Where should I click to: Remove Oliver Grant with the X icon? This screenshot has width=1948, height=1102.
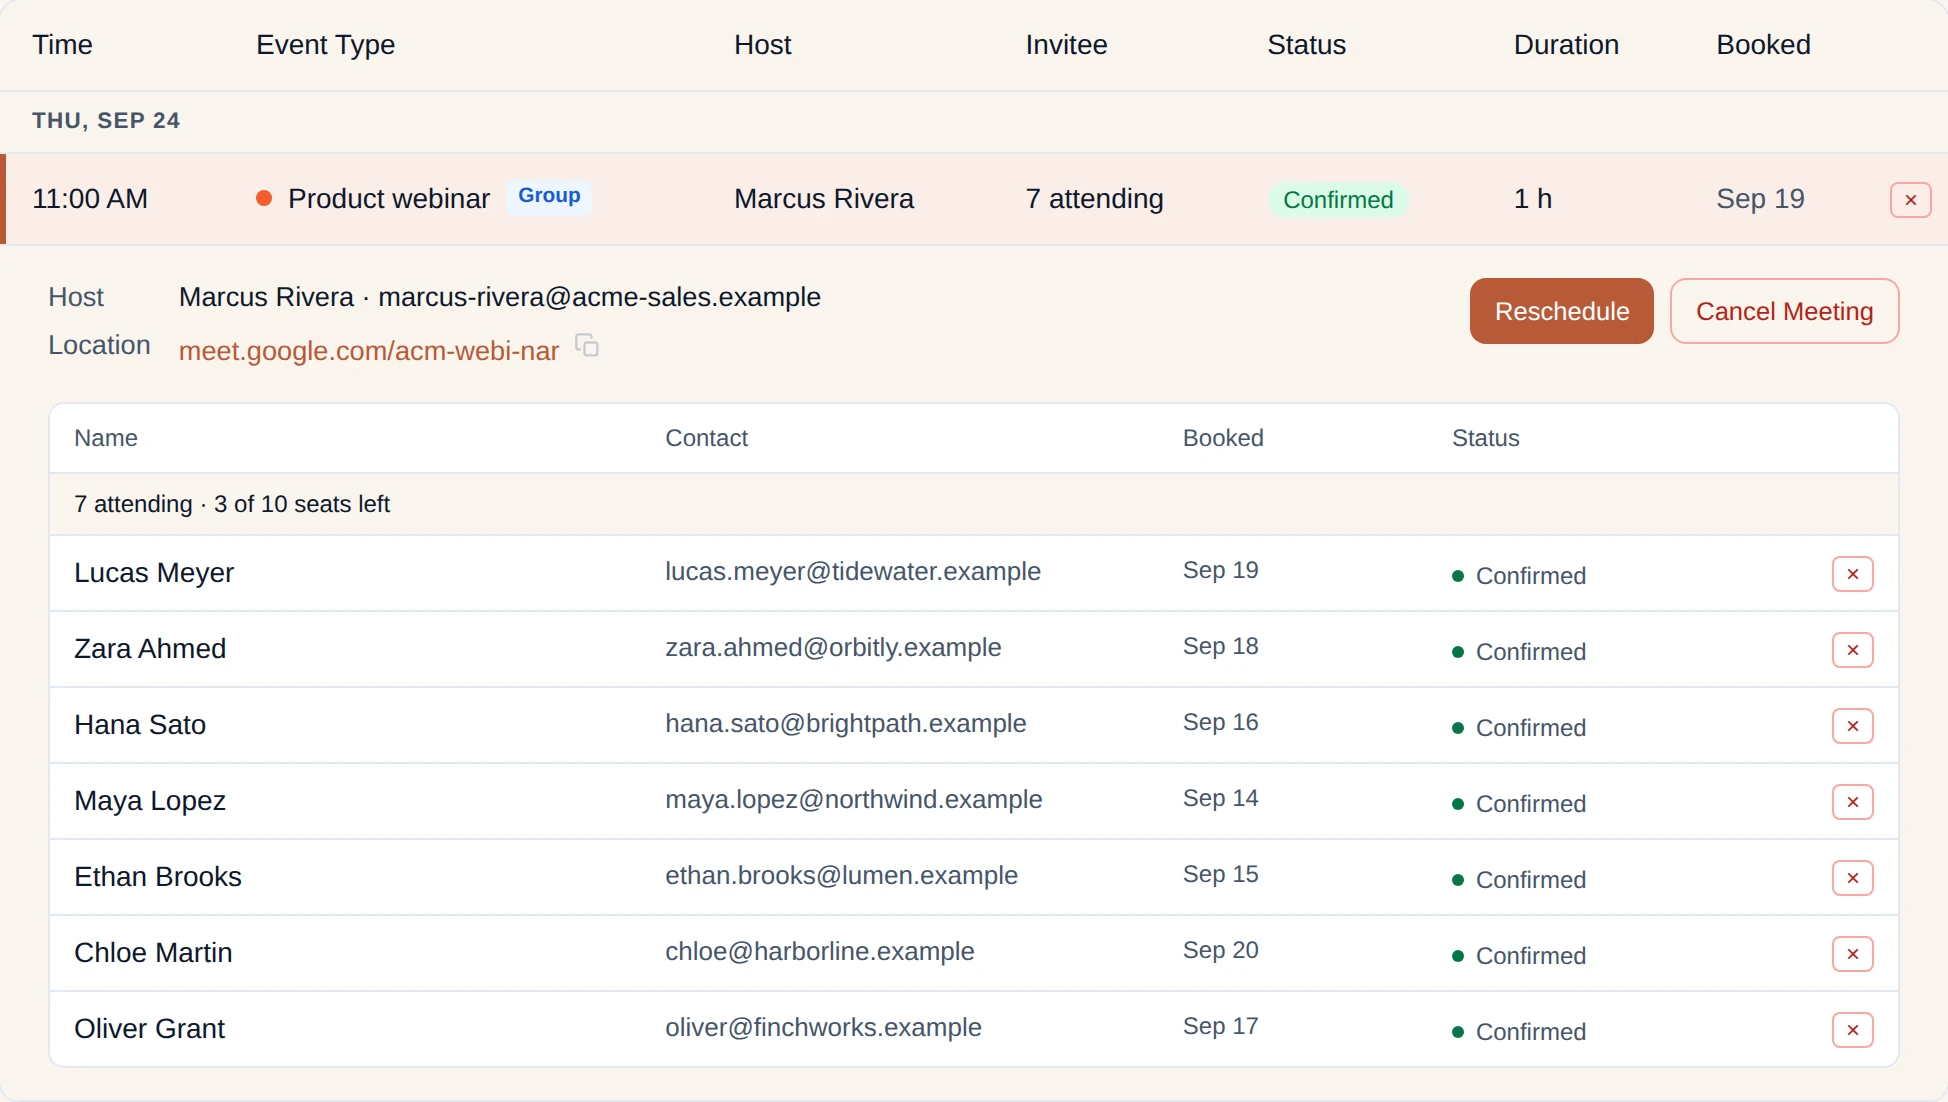(1852, 1030)
